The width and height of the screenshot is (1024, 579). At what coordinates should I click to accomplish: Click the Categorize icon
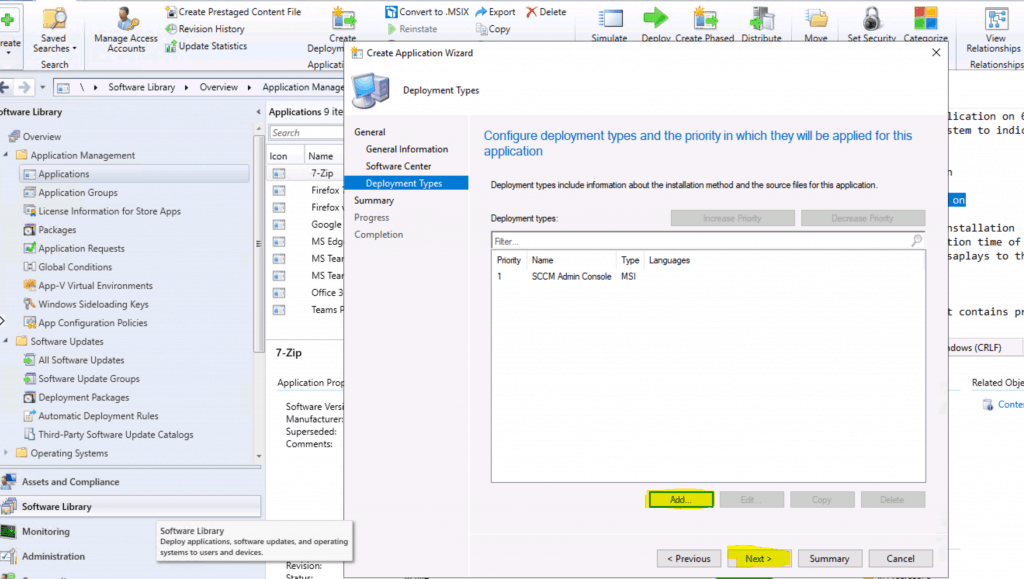tap(925, 18)
